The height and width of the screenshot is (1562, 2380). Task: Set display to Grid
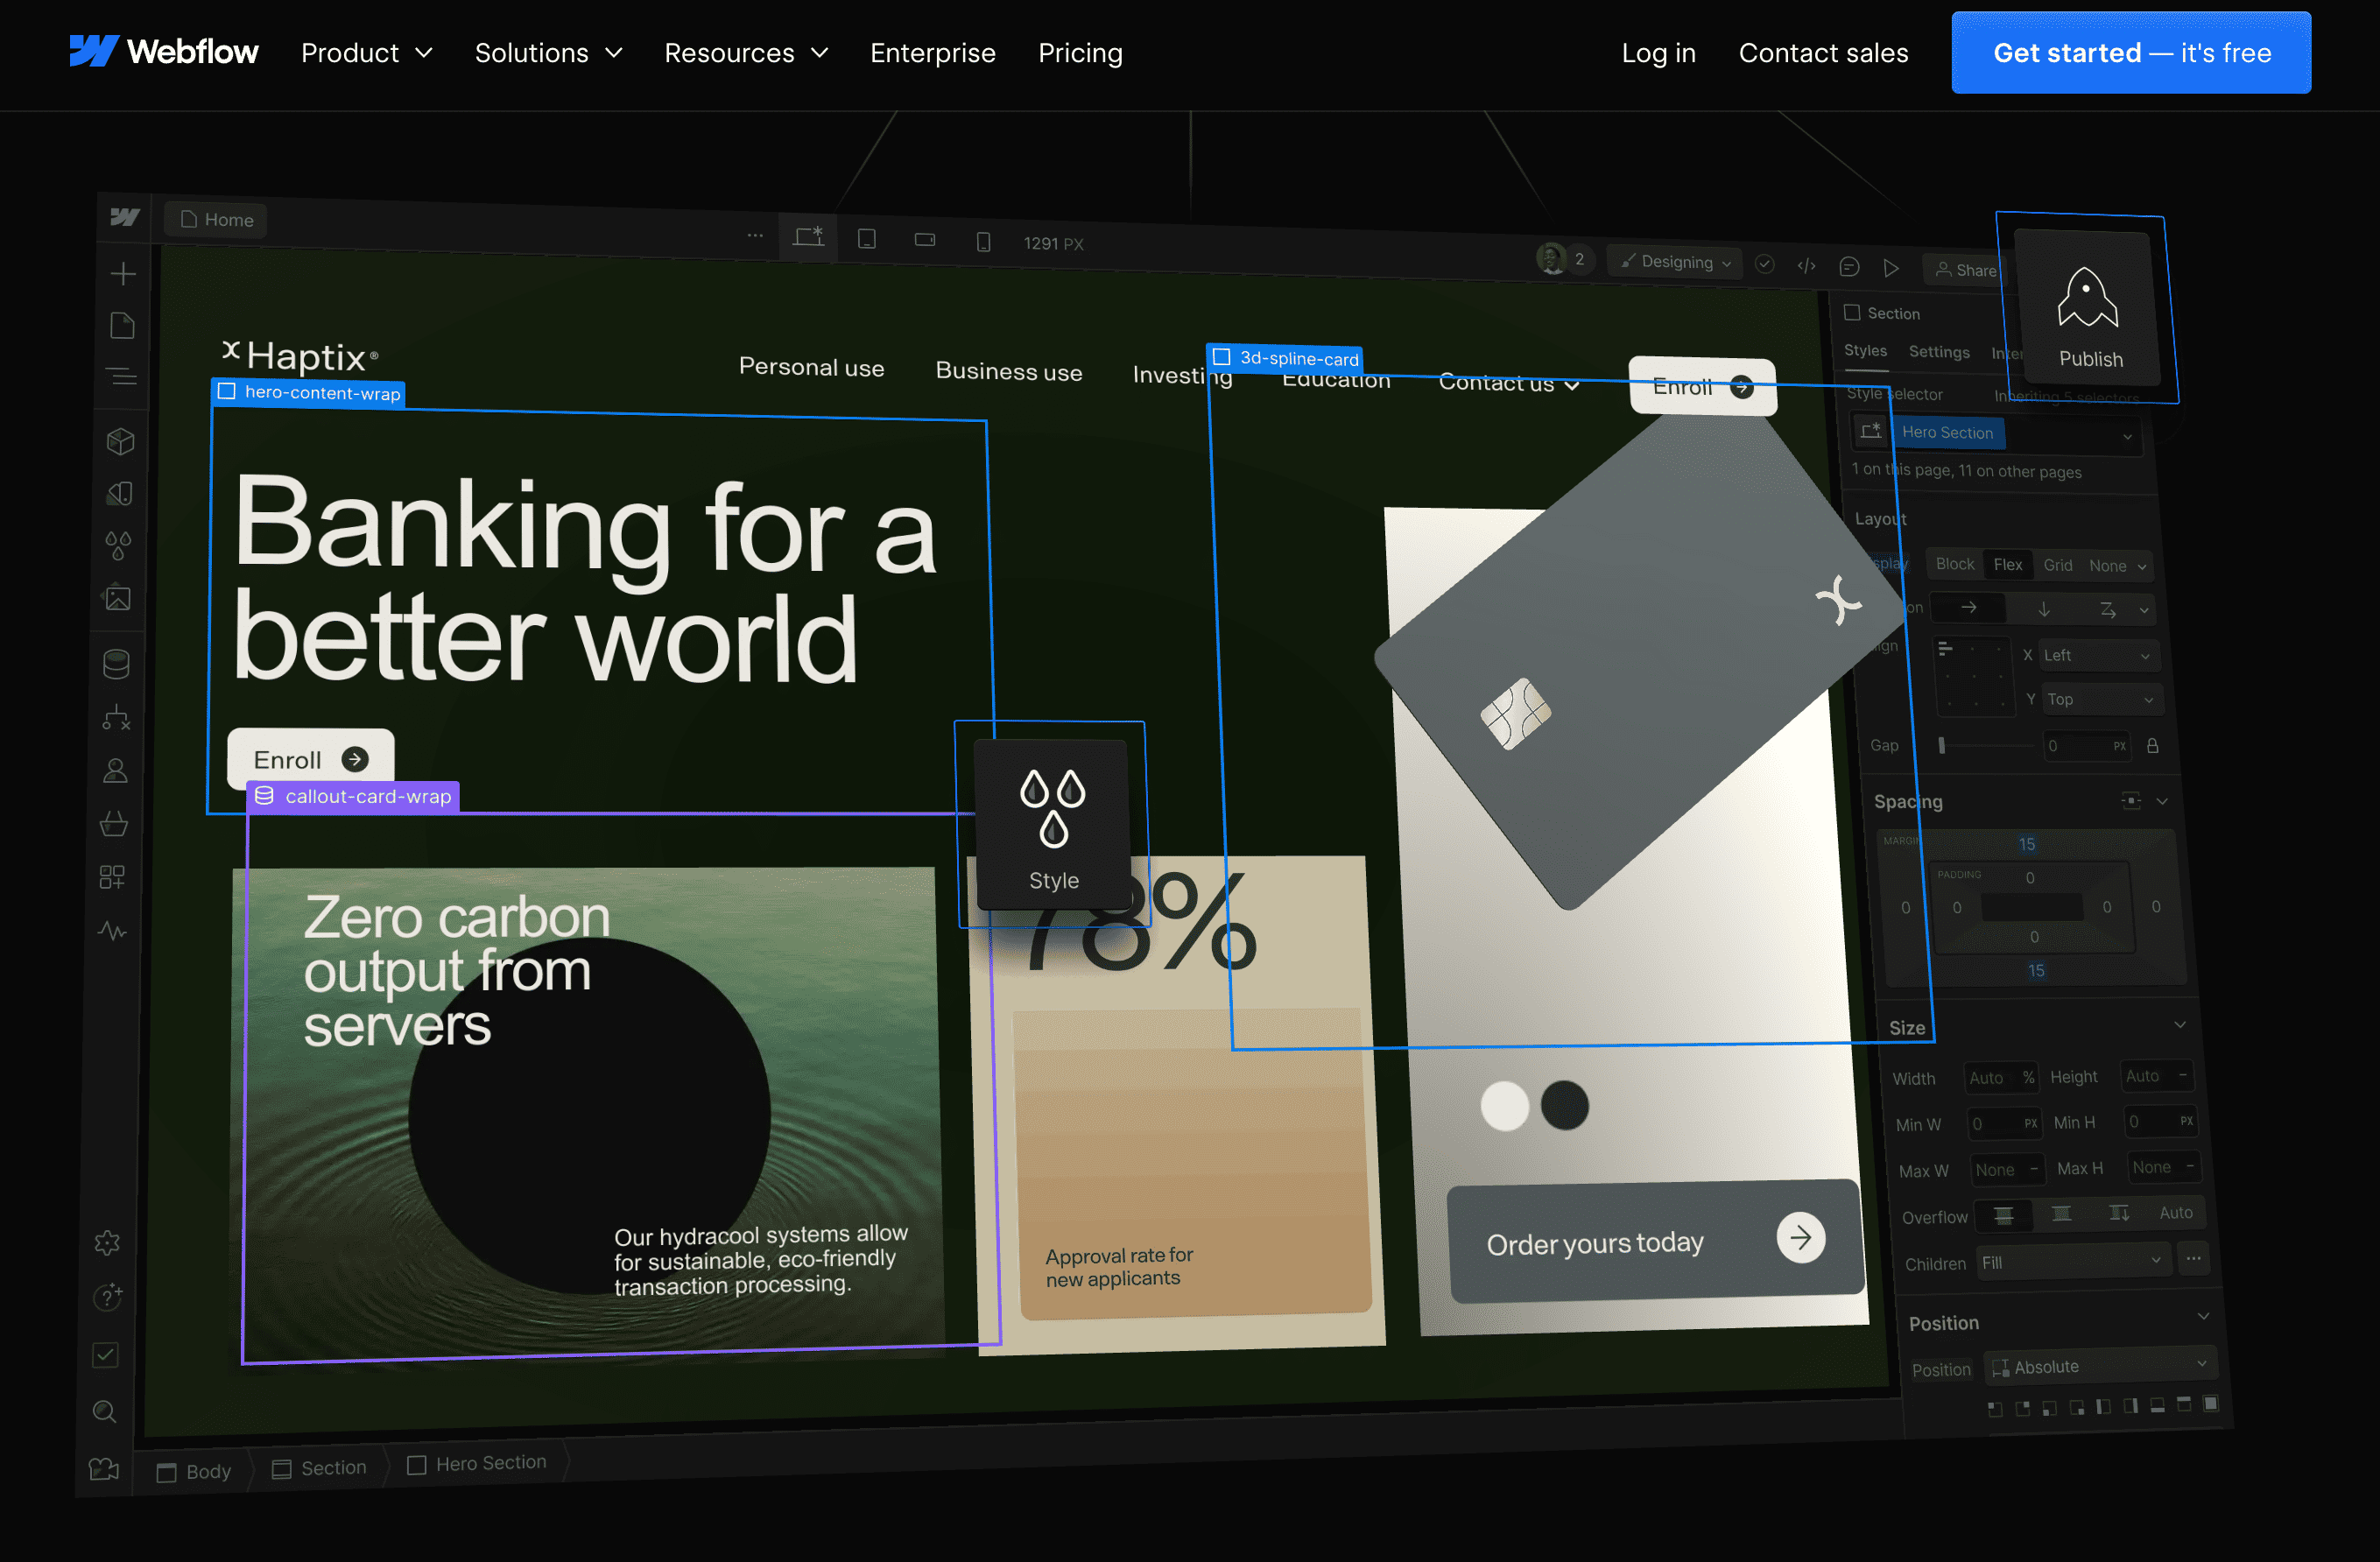(x=2057, y=566)
